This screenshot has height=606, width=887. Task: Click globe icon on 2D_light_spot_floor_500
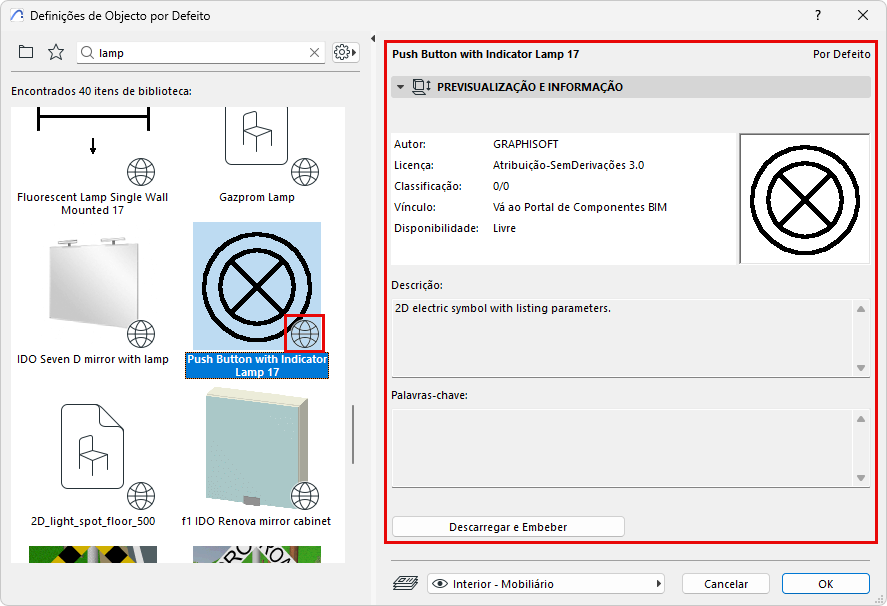point(141,496)
